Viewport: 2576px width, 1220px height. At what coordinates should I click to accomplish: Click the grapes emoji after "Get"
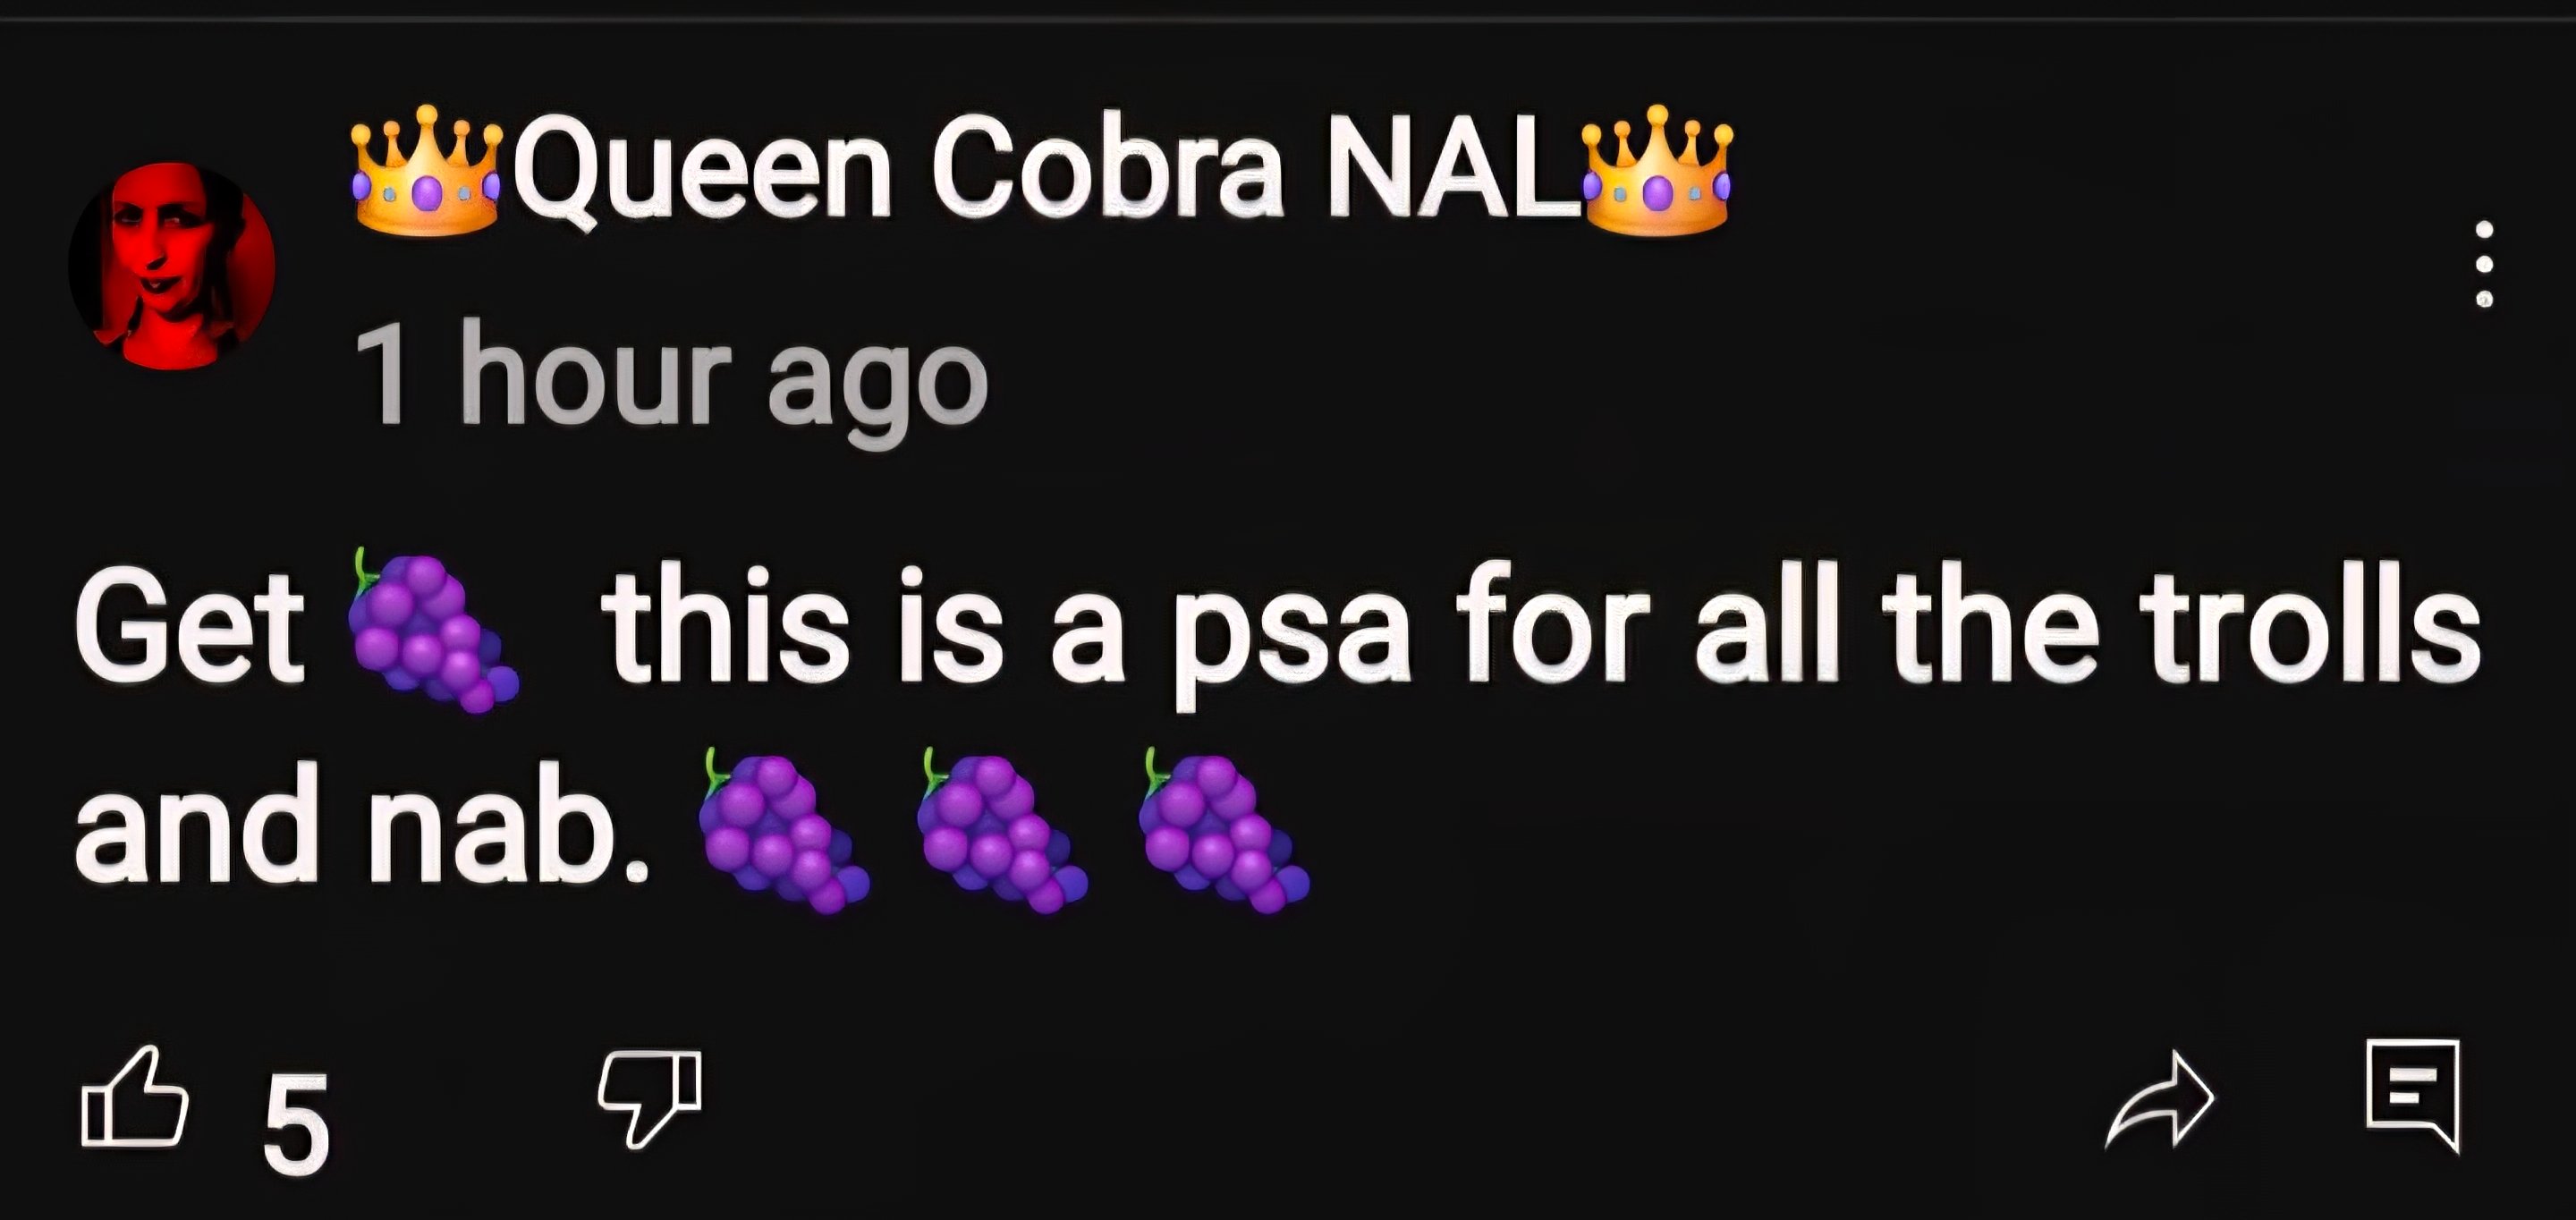431,630
